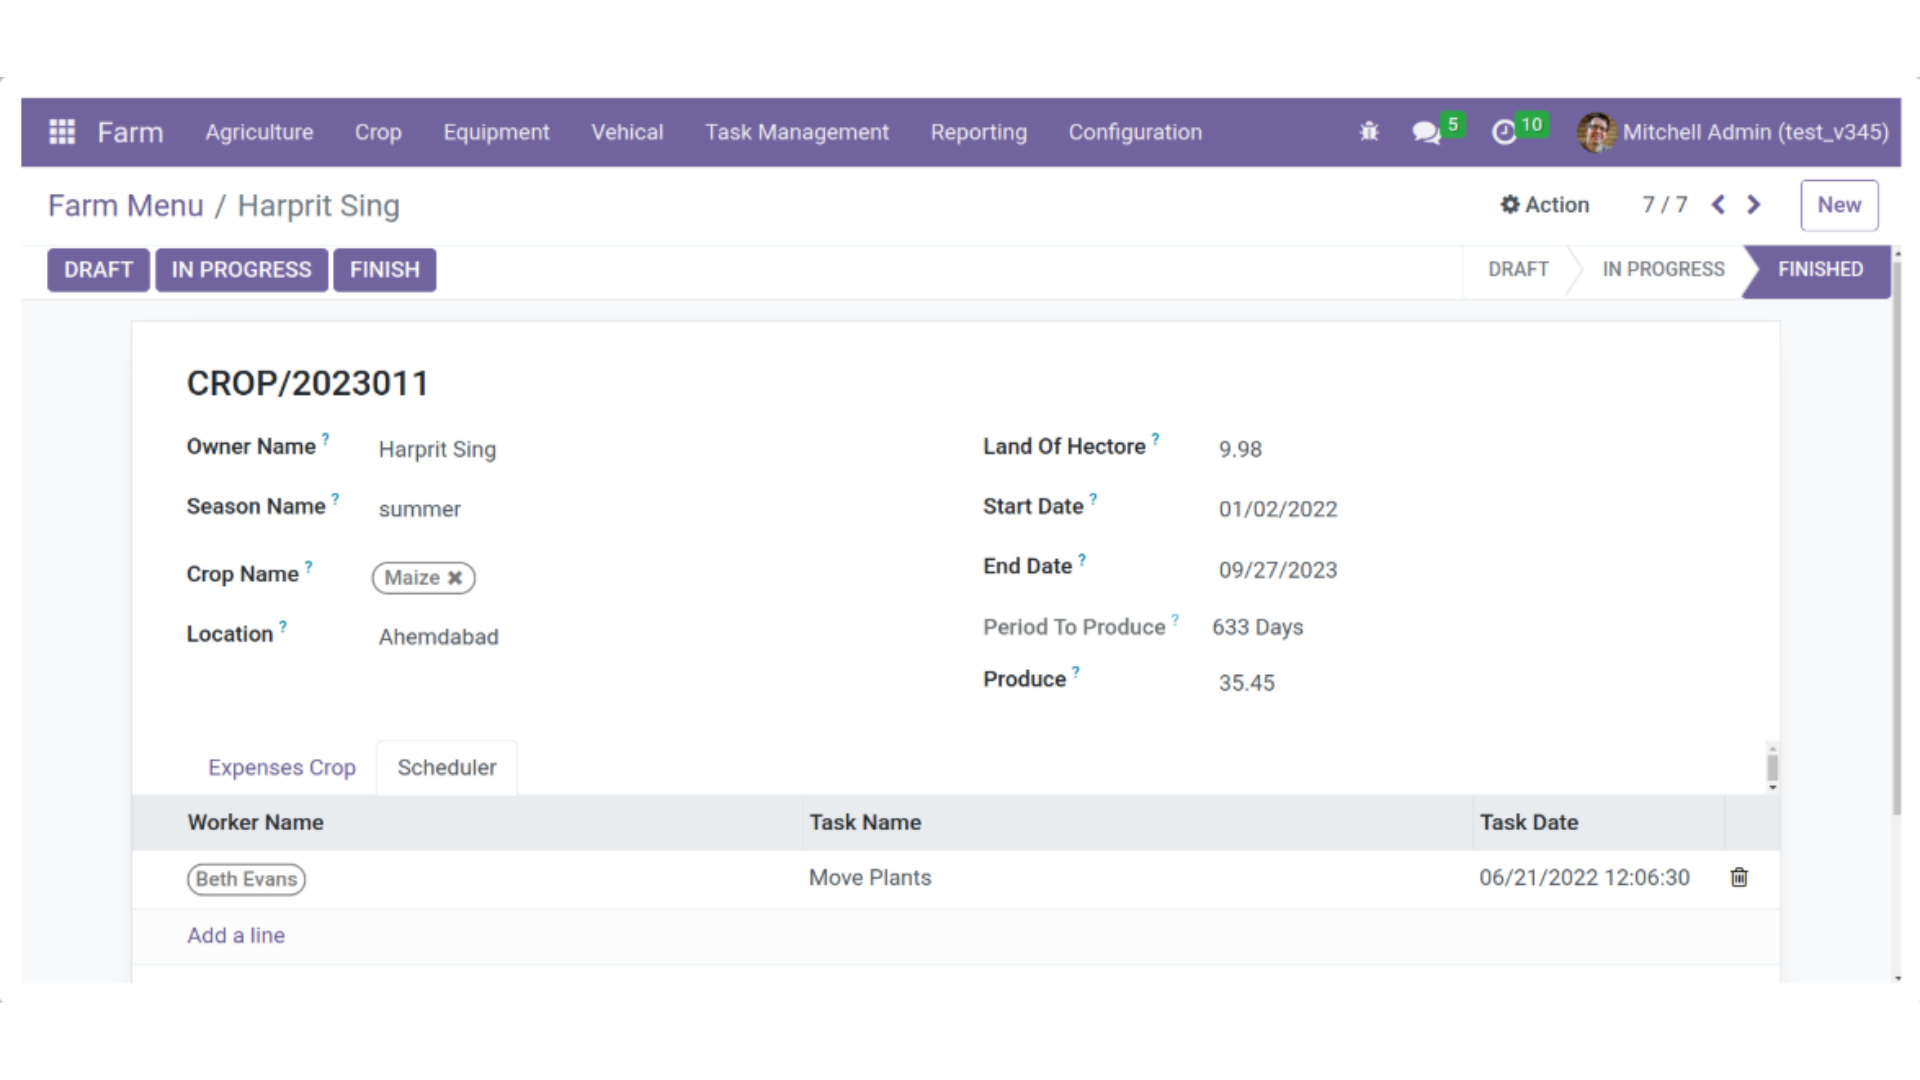Screen dimensions: 1920x1080
Task: Click the Start Date field
Action: (x=1277, y=509)
